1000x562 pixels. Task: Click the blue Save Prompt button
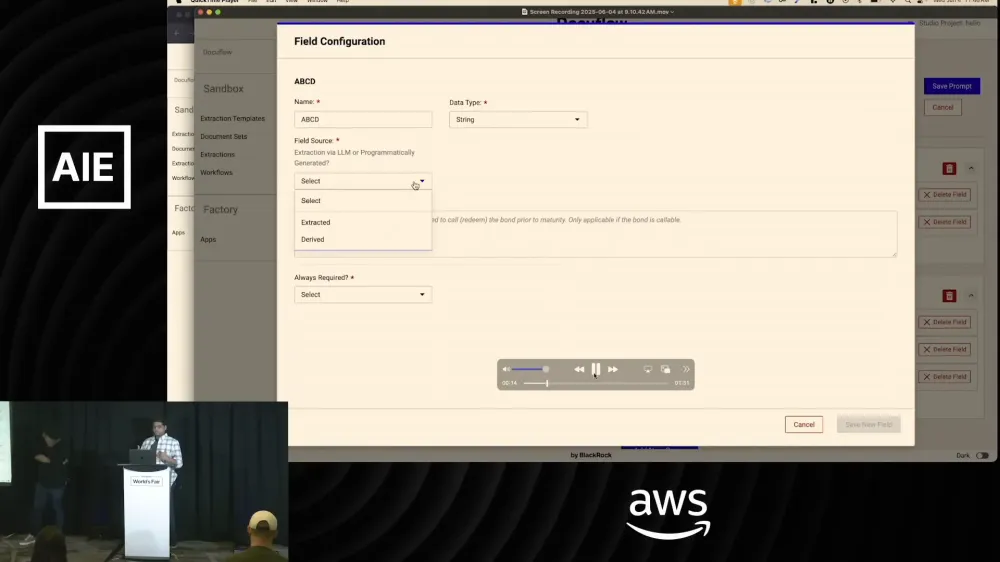tap(952, 86)
